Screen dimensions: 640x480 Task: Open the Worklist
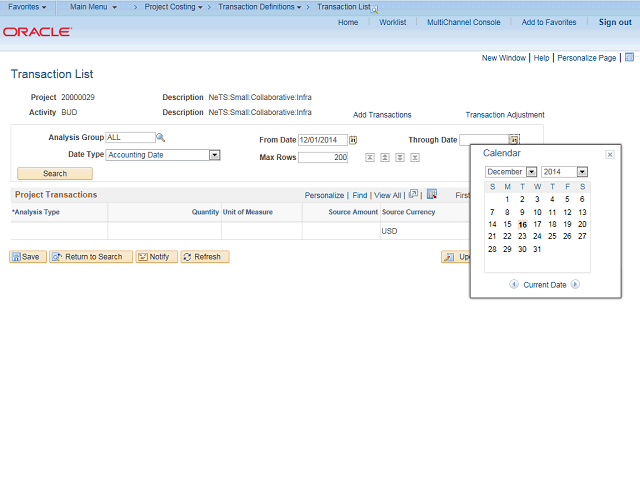[393, 22]
